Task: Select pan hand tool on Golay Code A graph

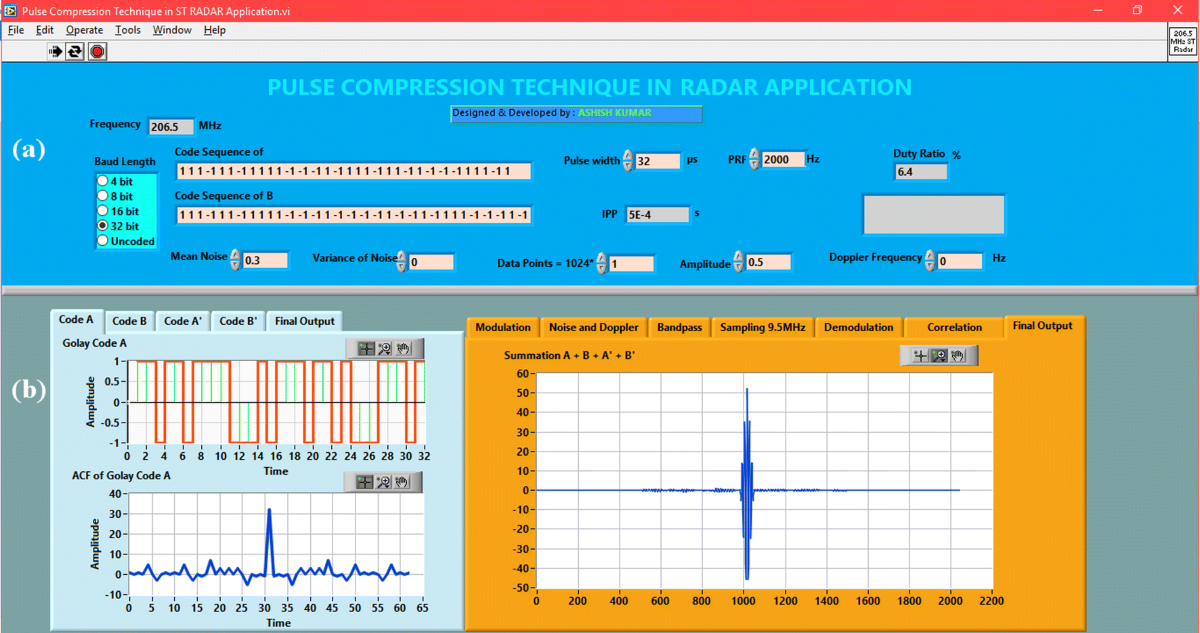Action: (405, 348)
